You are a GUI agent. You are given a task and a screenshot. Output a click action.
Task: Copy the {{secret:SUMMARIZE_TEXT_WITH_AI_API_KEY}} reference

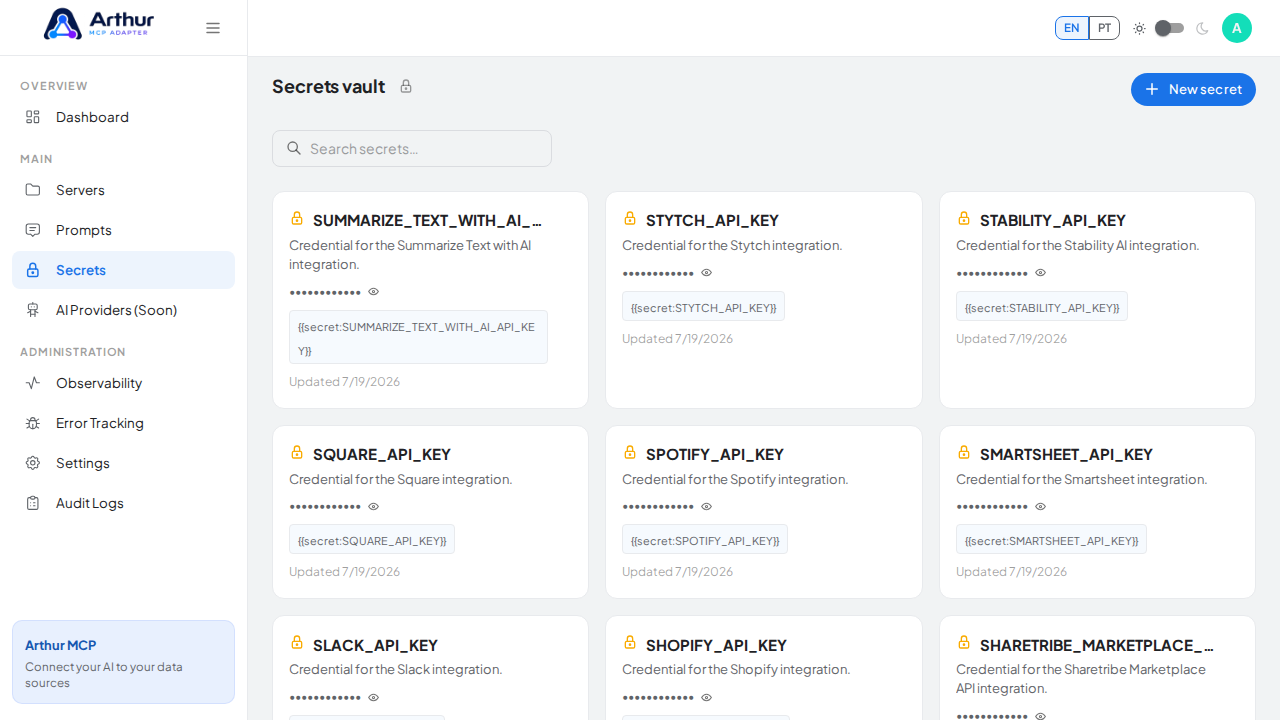[x=418, y=337]
